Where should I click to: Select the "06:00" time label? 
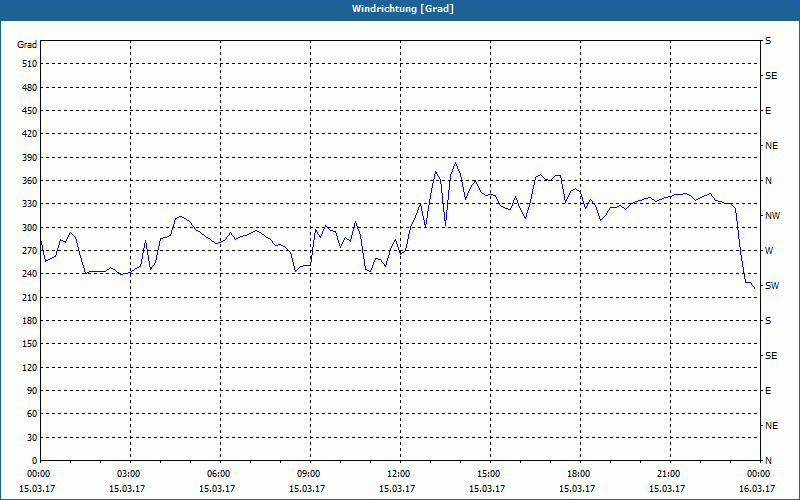[220, 474]
